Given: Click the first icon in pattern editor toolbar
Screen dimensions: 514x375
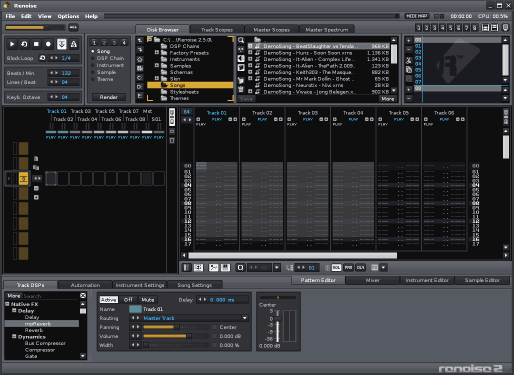Looking at the screenshot, I should click(x=187, y=268).
